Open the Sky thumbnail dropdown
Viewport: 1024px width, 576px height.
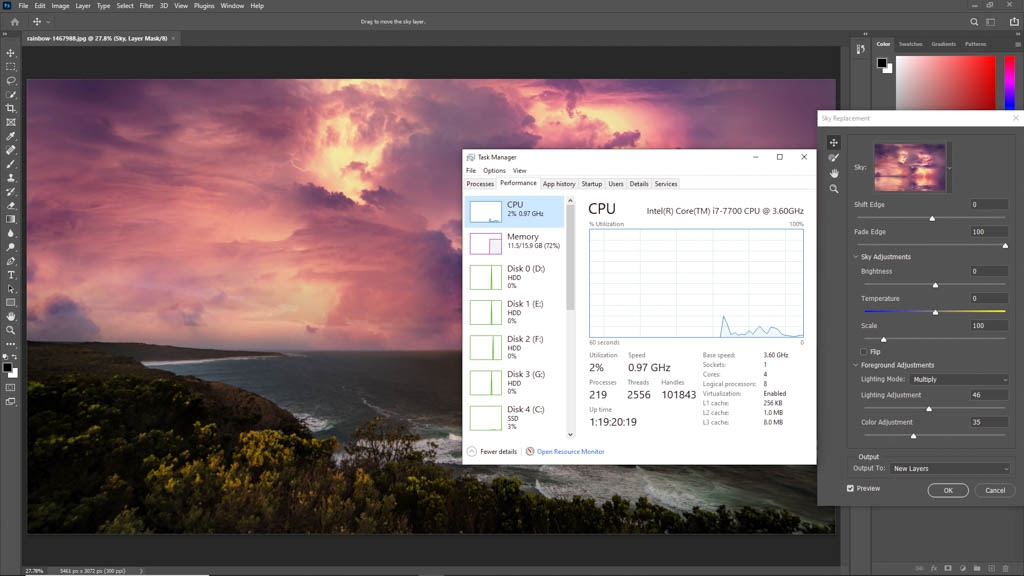949,168
